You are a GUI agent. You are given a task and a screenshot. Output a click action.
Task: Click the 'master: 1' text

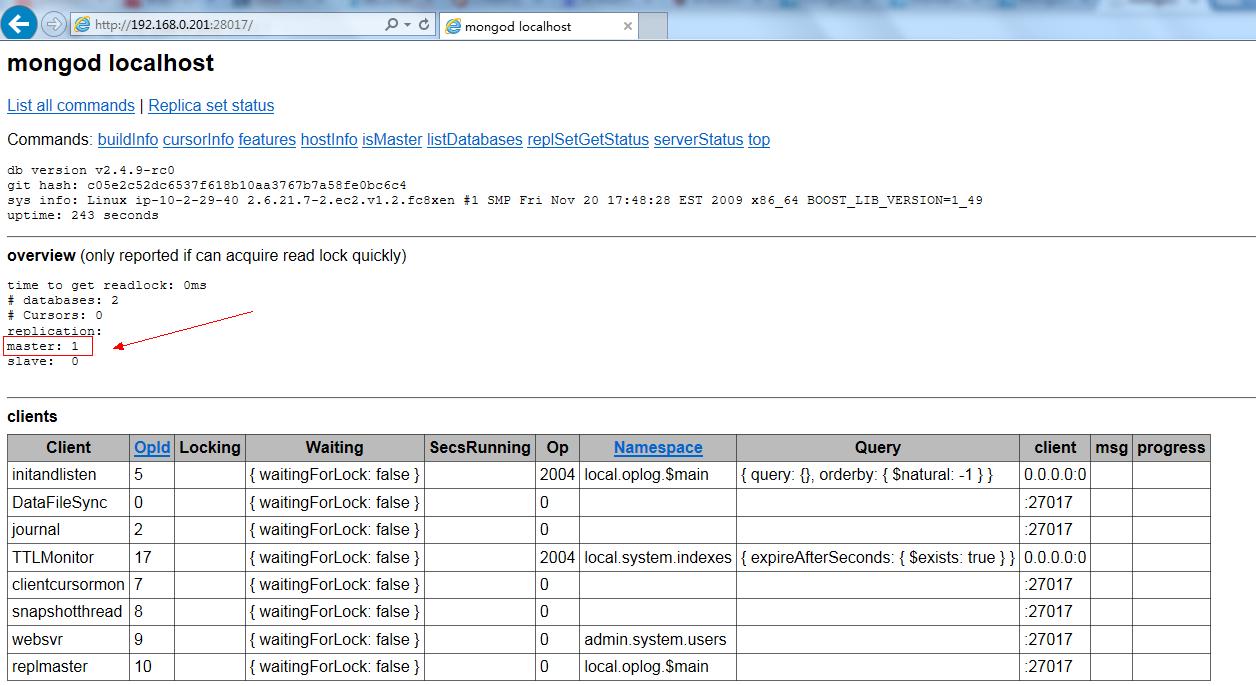(43, 346)
